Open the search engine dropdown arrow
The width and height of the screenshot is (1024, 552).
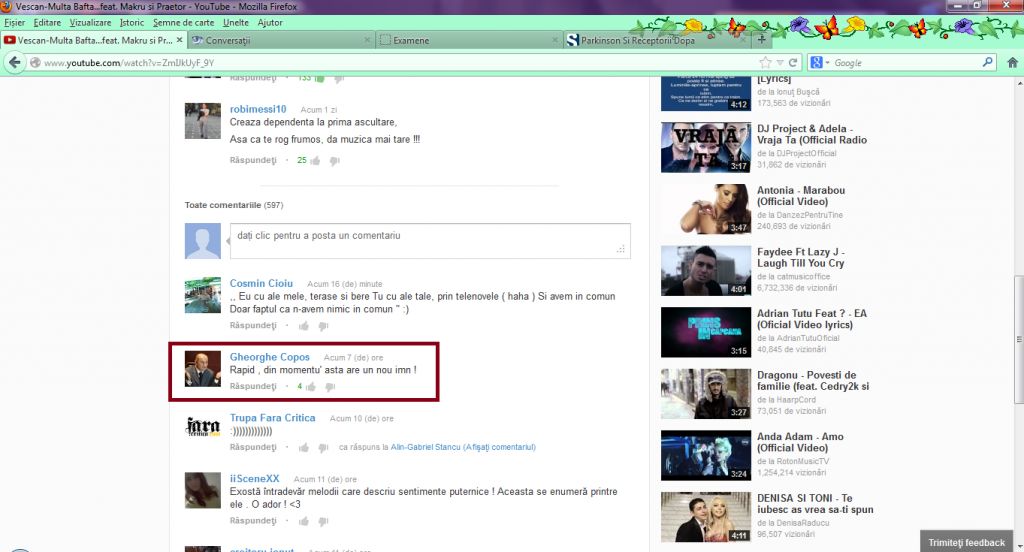[x=827, y=63]
